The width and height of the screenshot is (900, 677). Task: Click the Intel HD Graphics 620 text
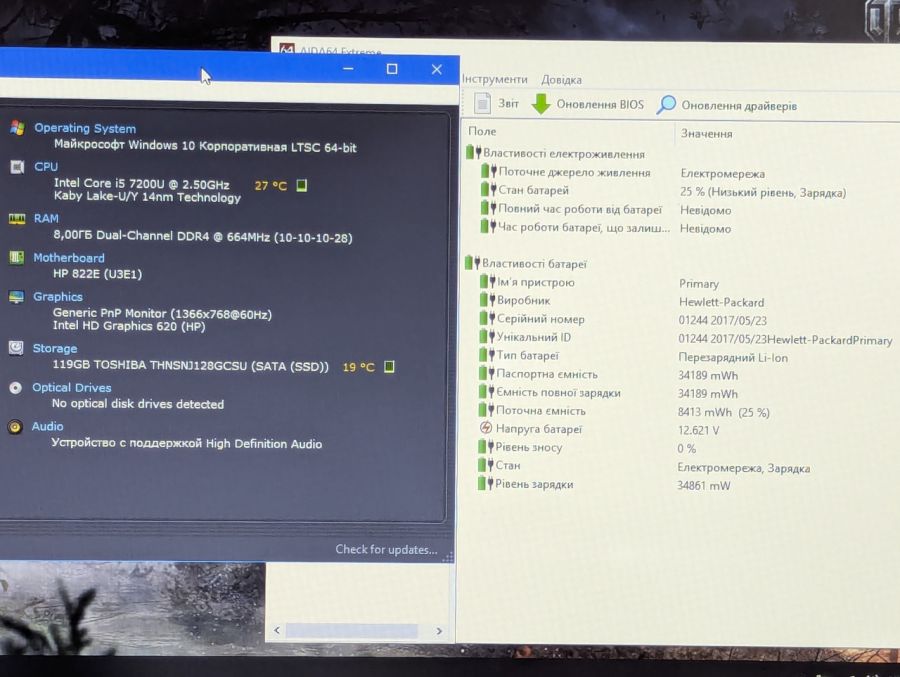(129, 326)
